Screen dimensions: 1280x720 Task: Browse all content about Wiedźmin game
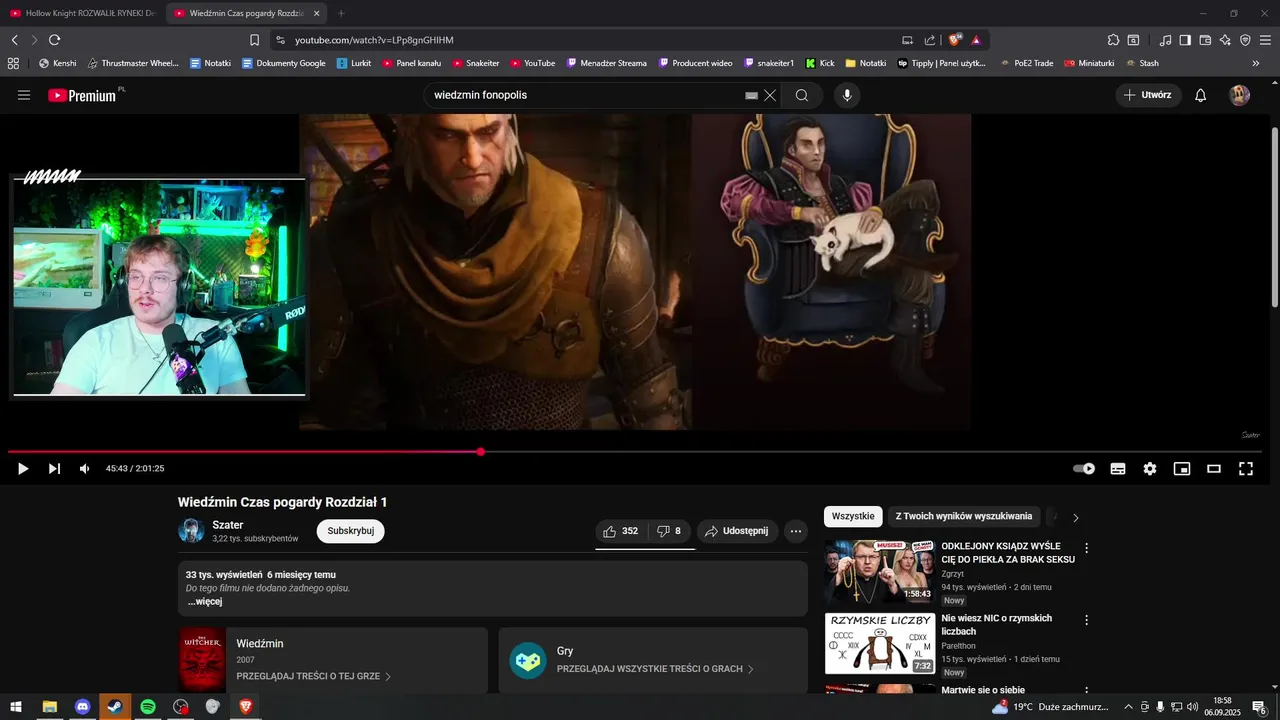click(313, 676)
